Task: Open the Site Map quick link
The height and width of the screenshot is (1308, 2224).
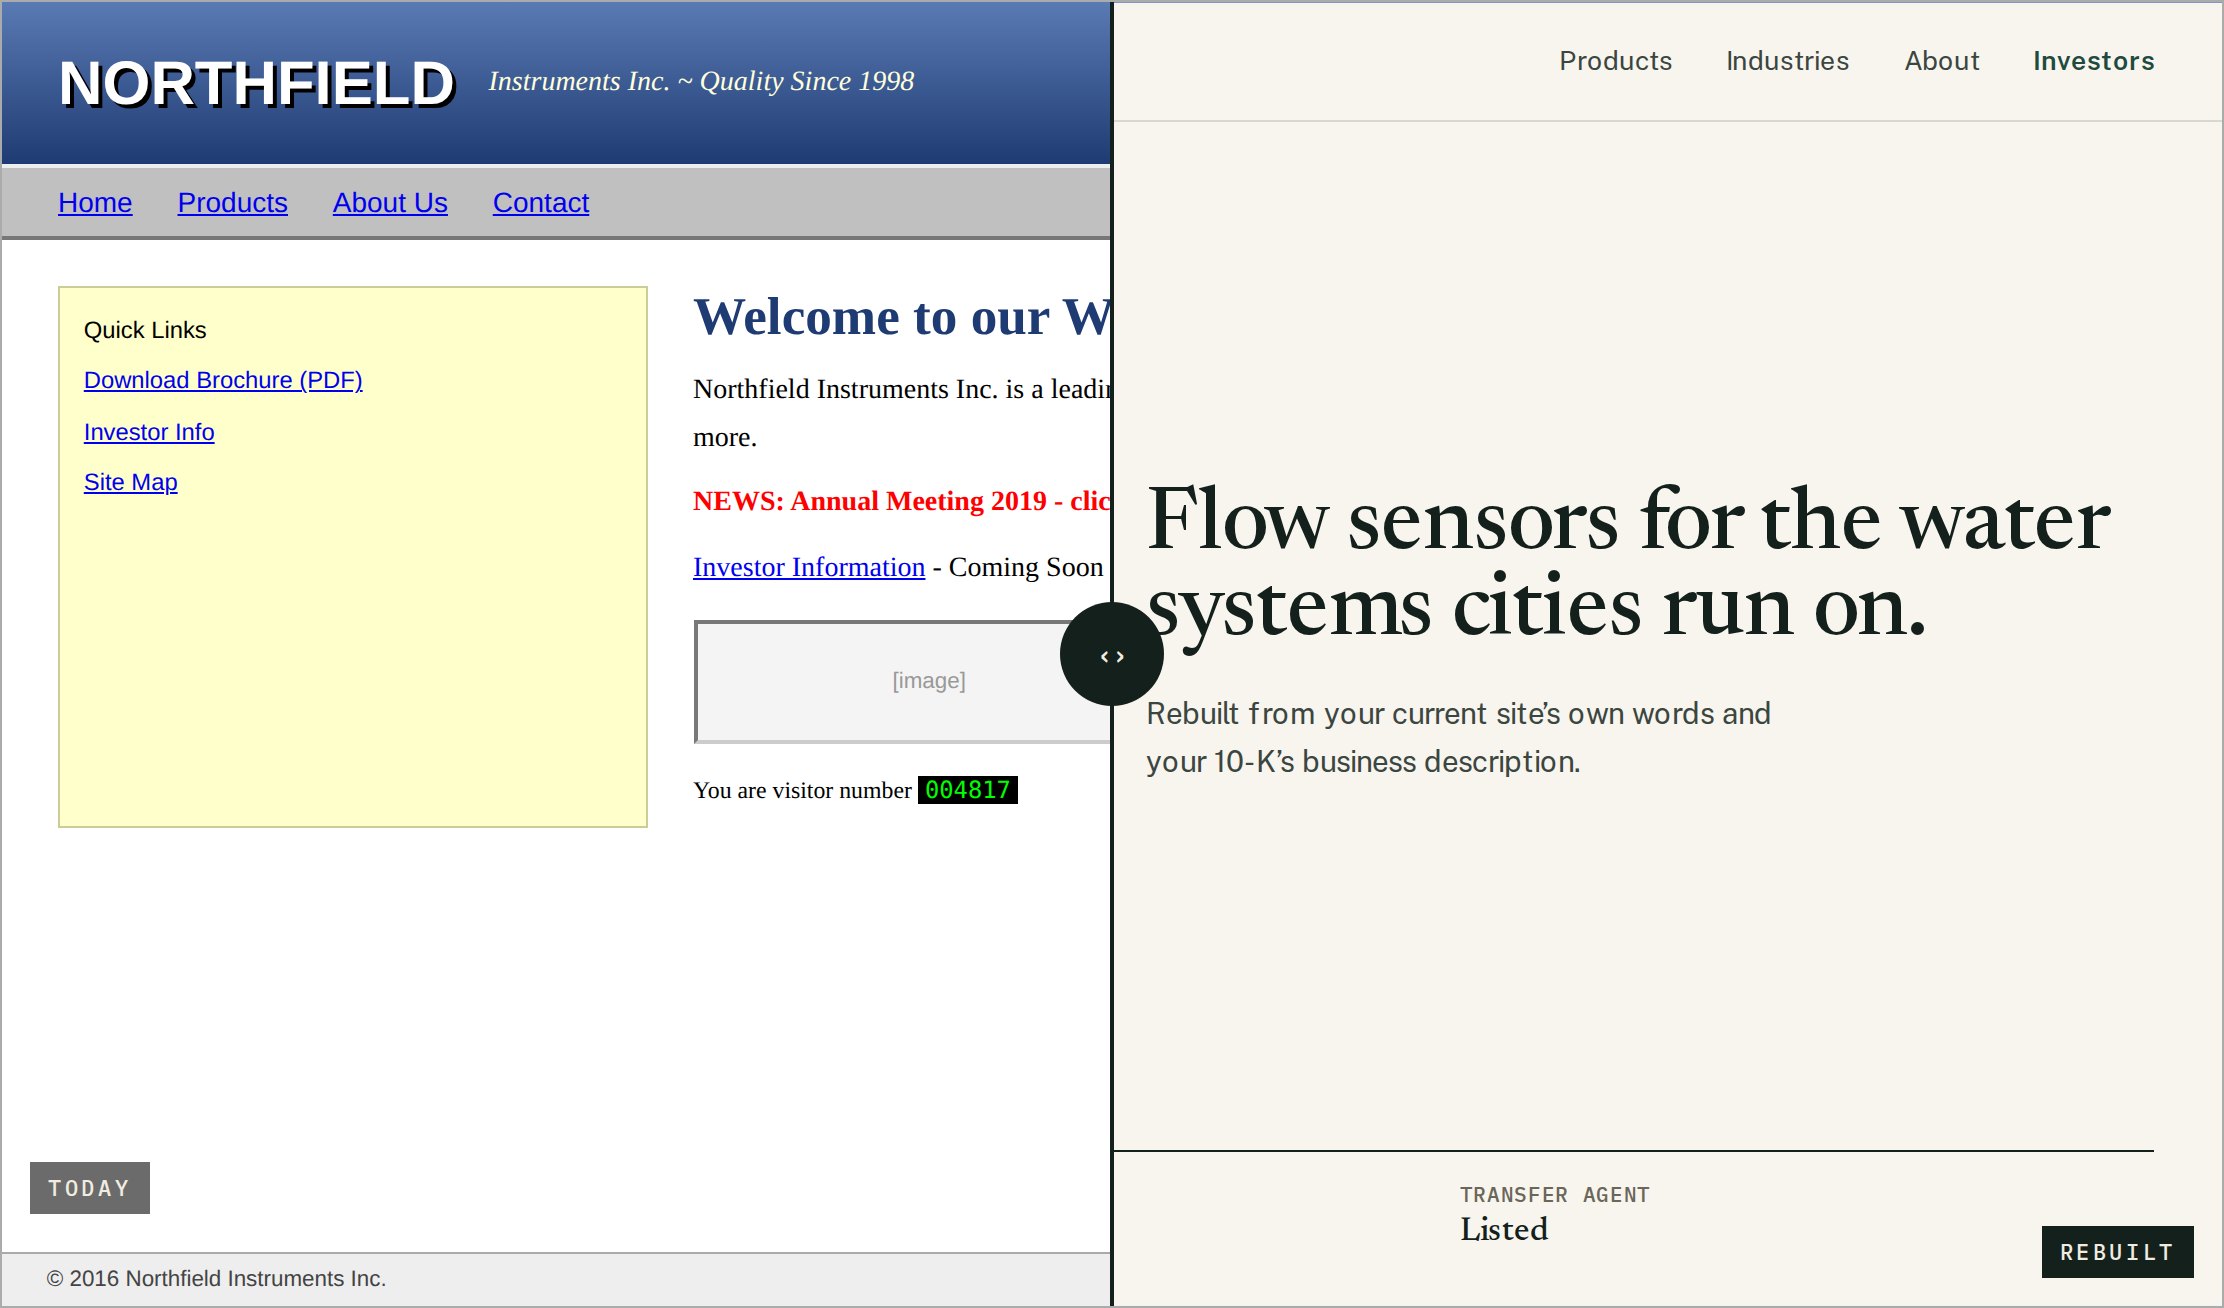Action: pyautogui.click(x=131, y=482)
